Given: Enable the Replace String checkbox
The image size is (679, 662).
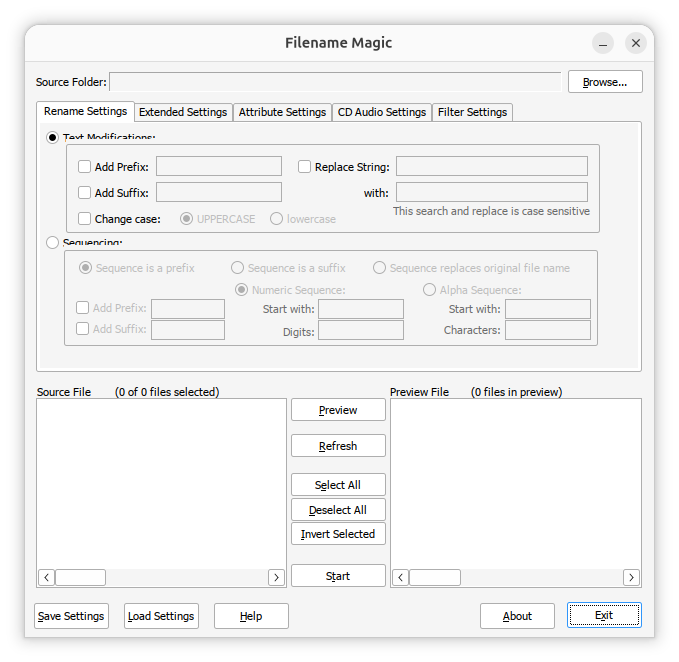Looking at the screenshot, I should click(x=305, y=167).
